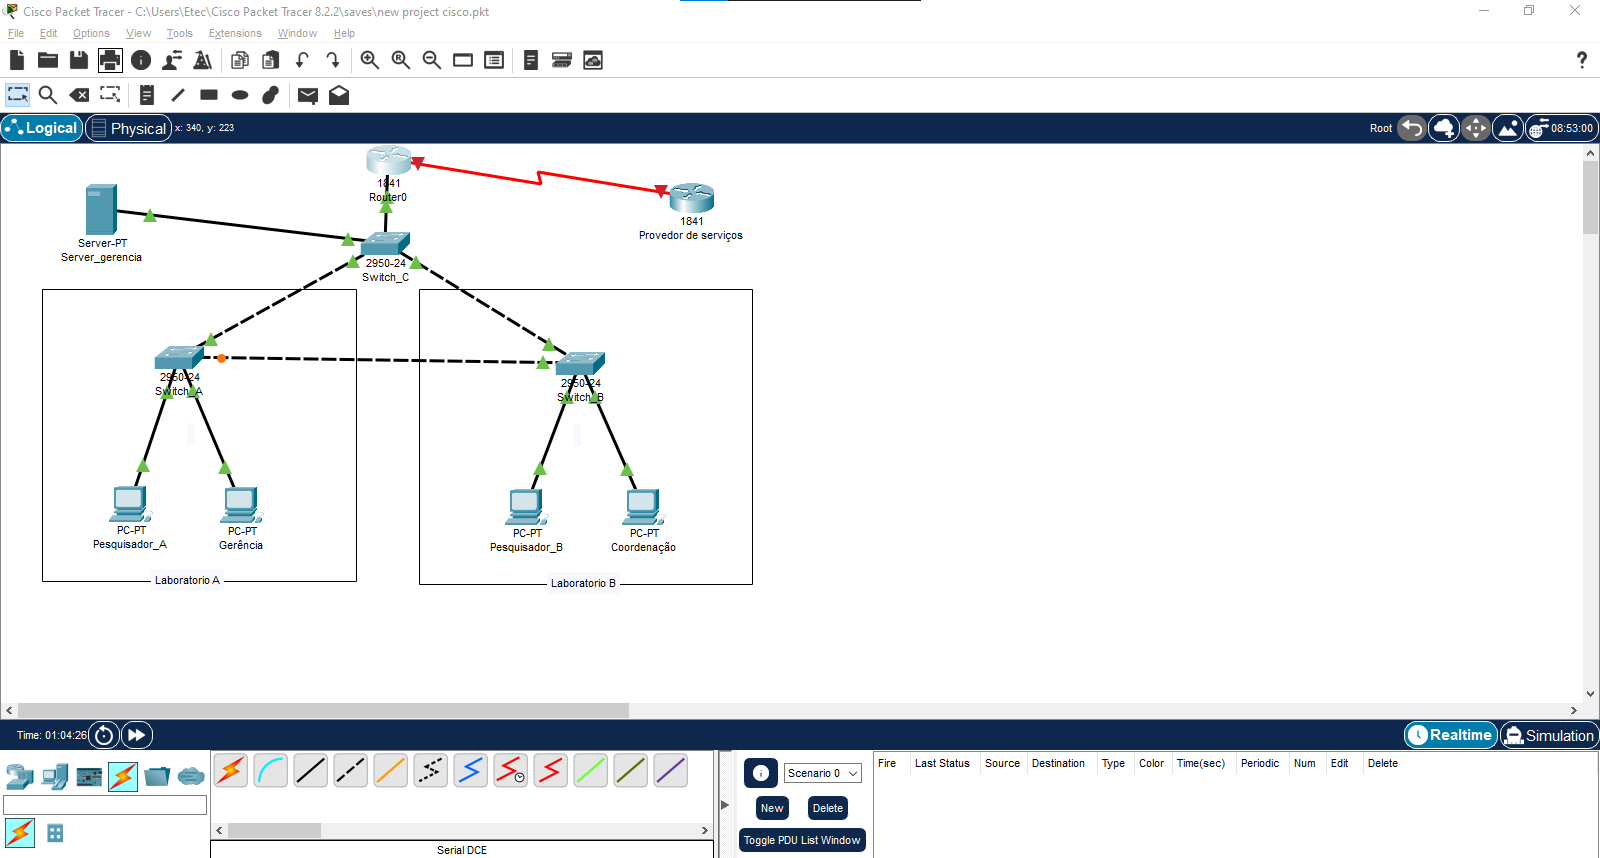Image resolution: width=1600 pixels, height=858 pixels.
Task: Add a Complex PDU with the open envelope
Action: 339,95
